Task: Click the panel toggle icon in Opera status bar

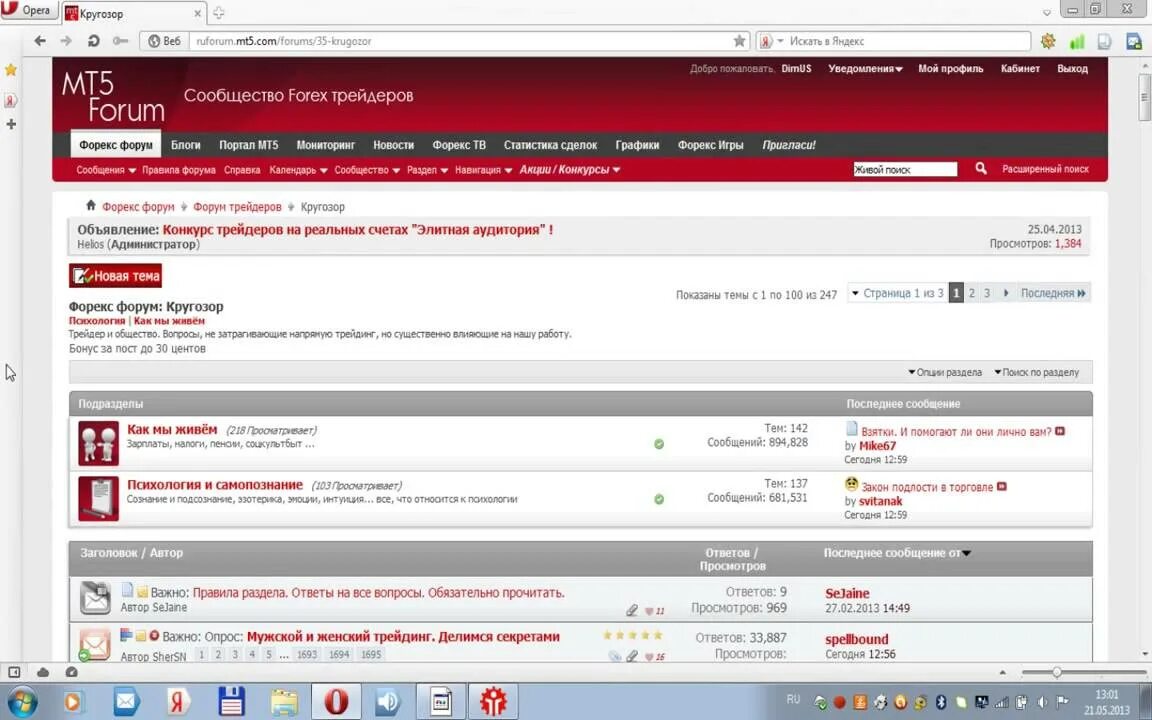Action: (14, 672)
